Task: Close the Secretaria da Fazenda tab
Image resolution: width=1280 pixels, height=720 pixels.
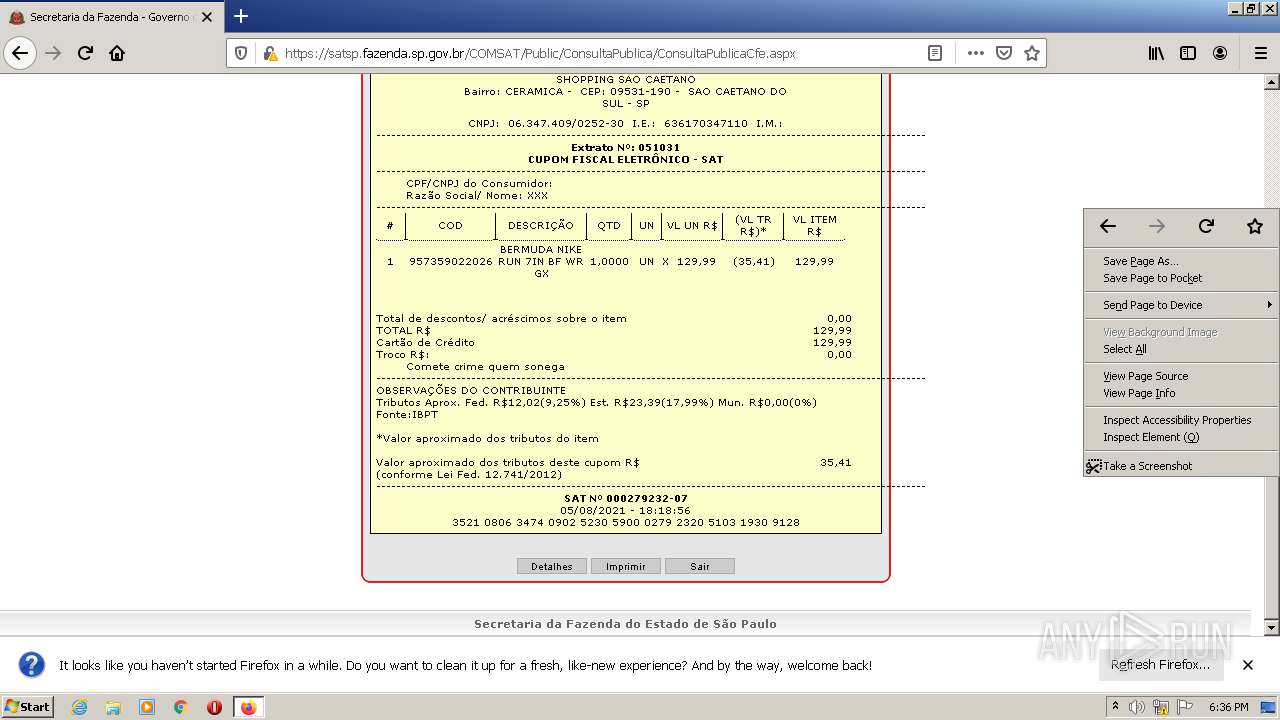Action: click(207, 17)
